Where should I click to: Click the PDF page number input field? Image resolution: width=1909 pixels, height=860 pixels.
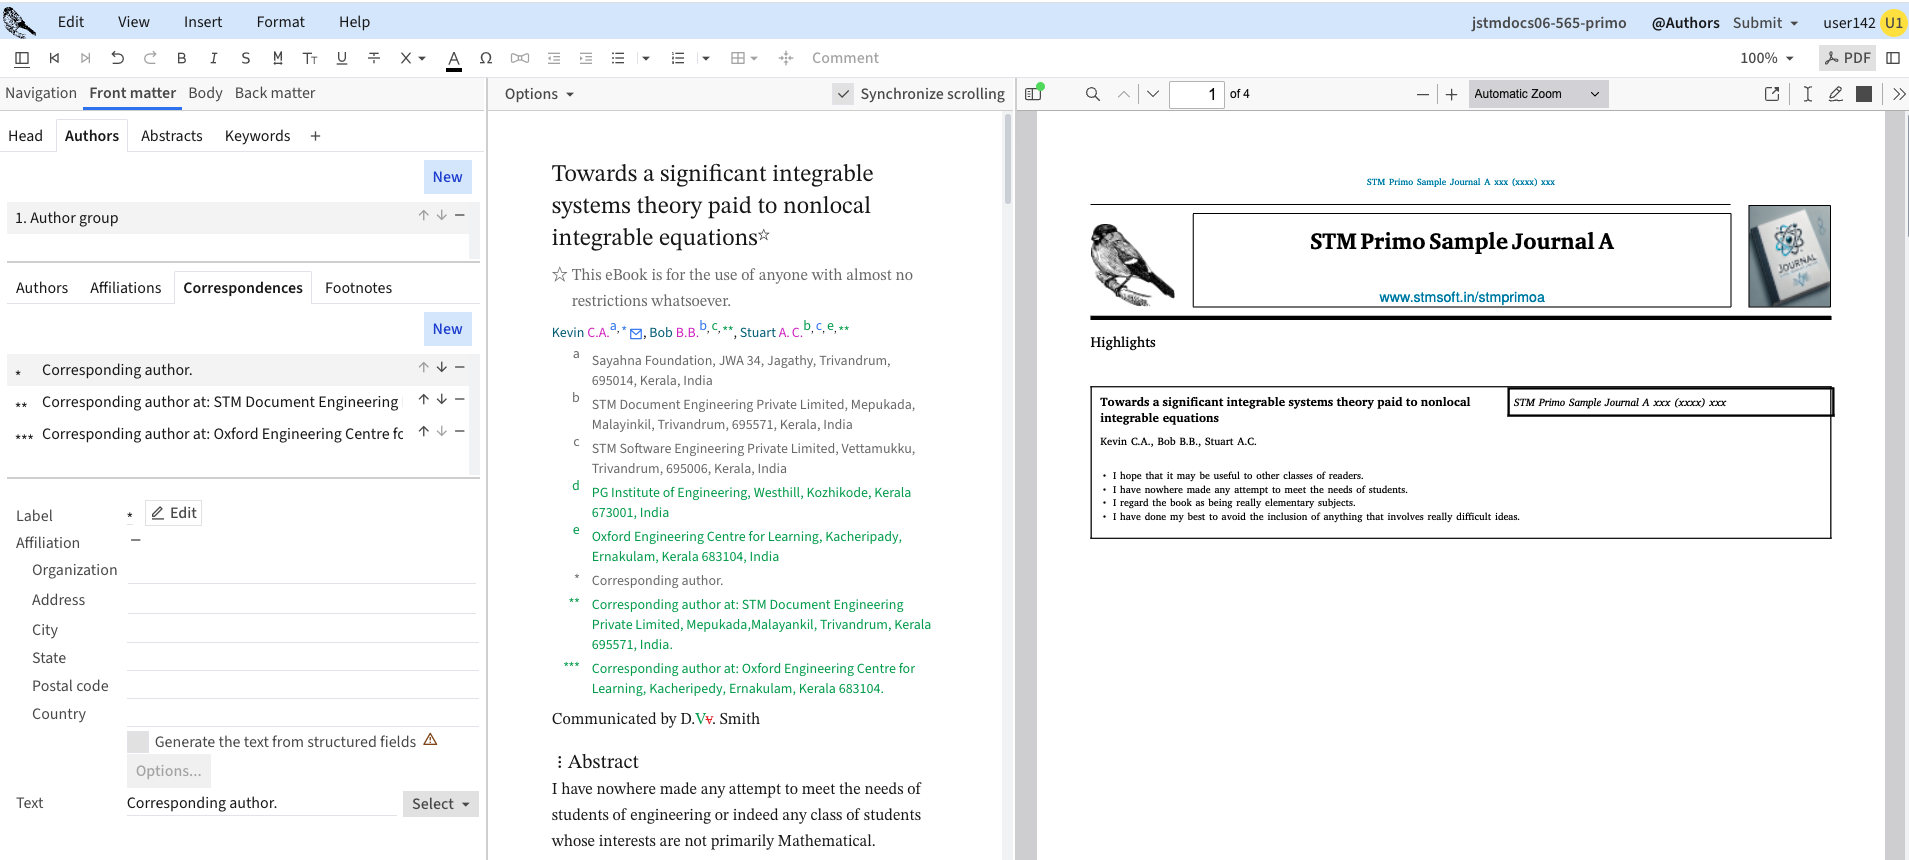(x=1196, y=94)
